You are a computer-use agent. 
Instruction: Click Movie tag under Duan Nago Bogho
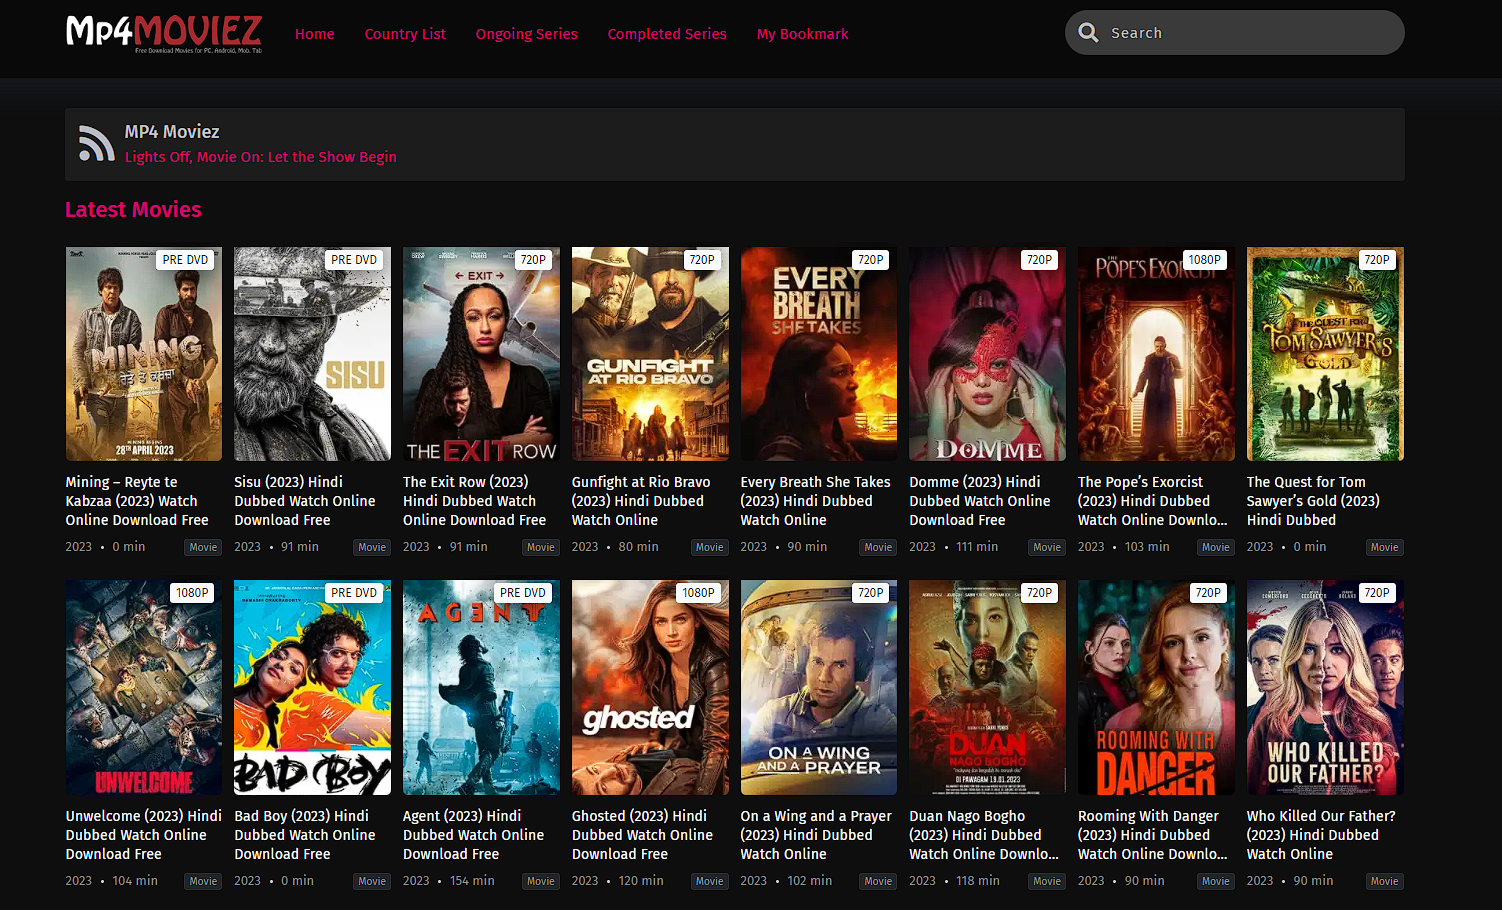1047,881
